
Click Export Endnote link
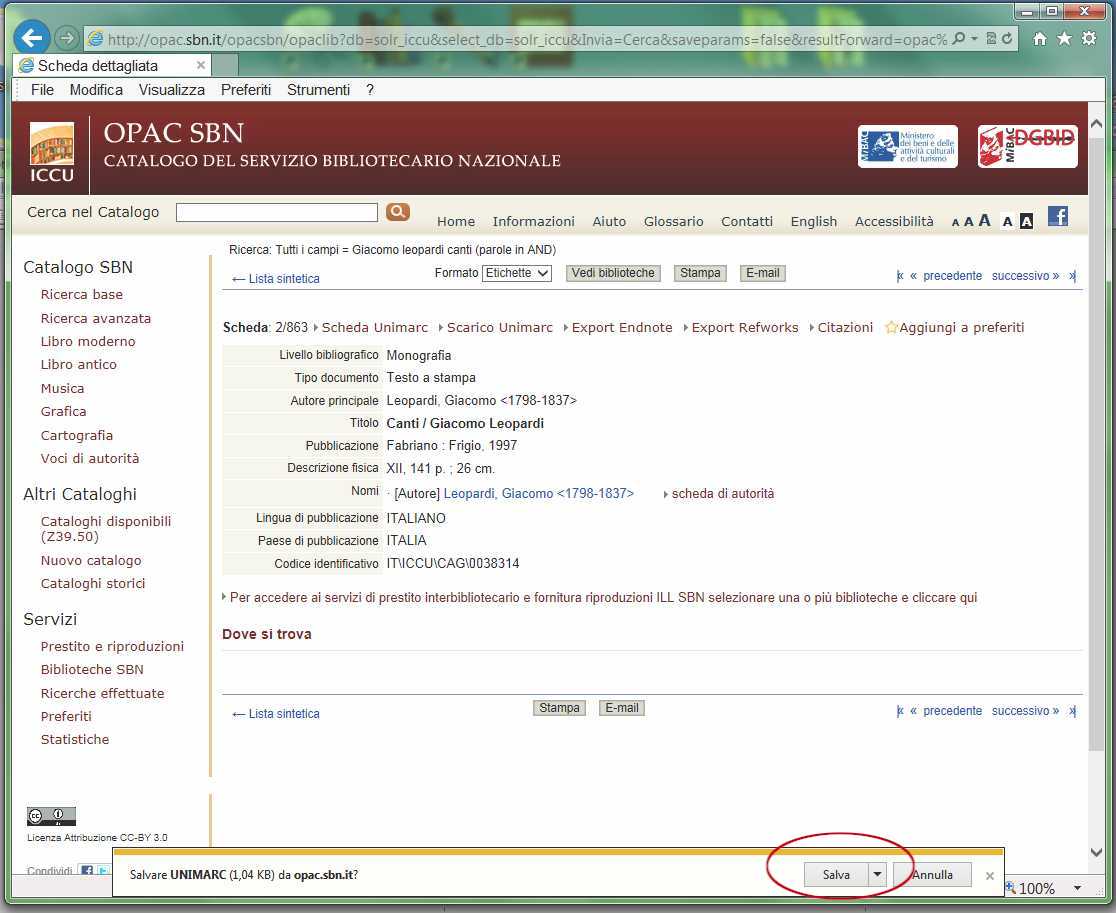point(622,327)
